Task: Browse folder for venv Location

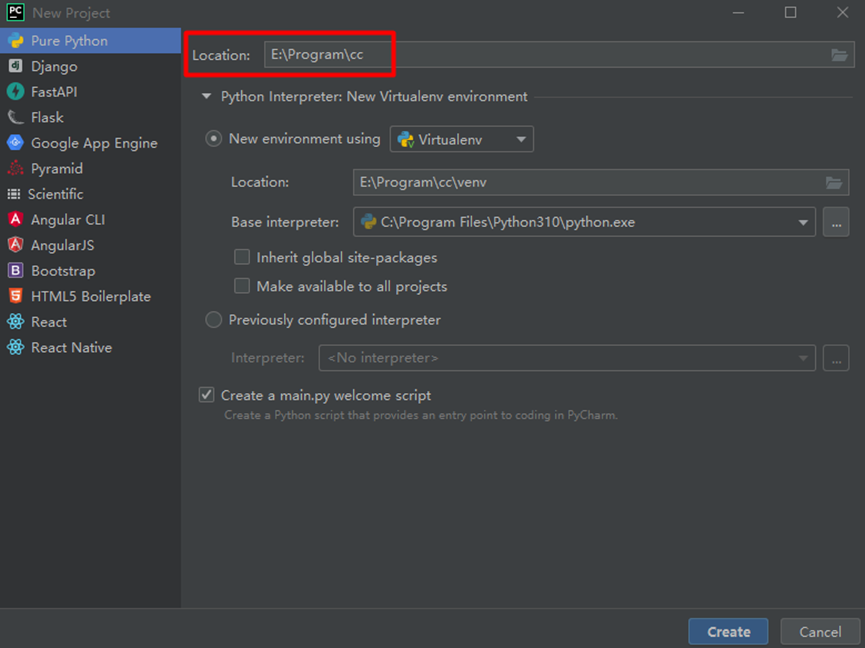Action: (834, 183)
